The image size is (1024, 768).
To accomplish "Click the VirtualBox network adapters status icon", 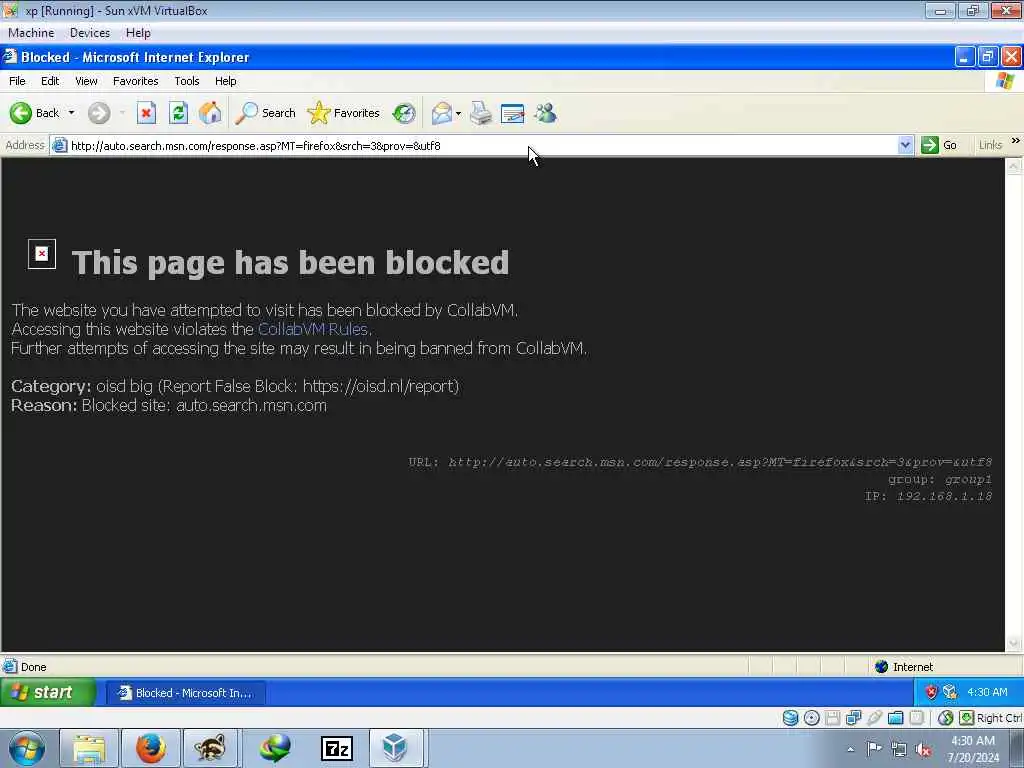I will pos(853,718).
